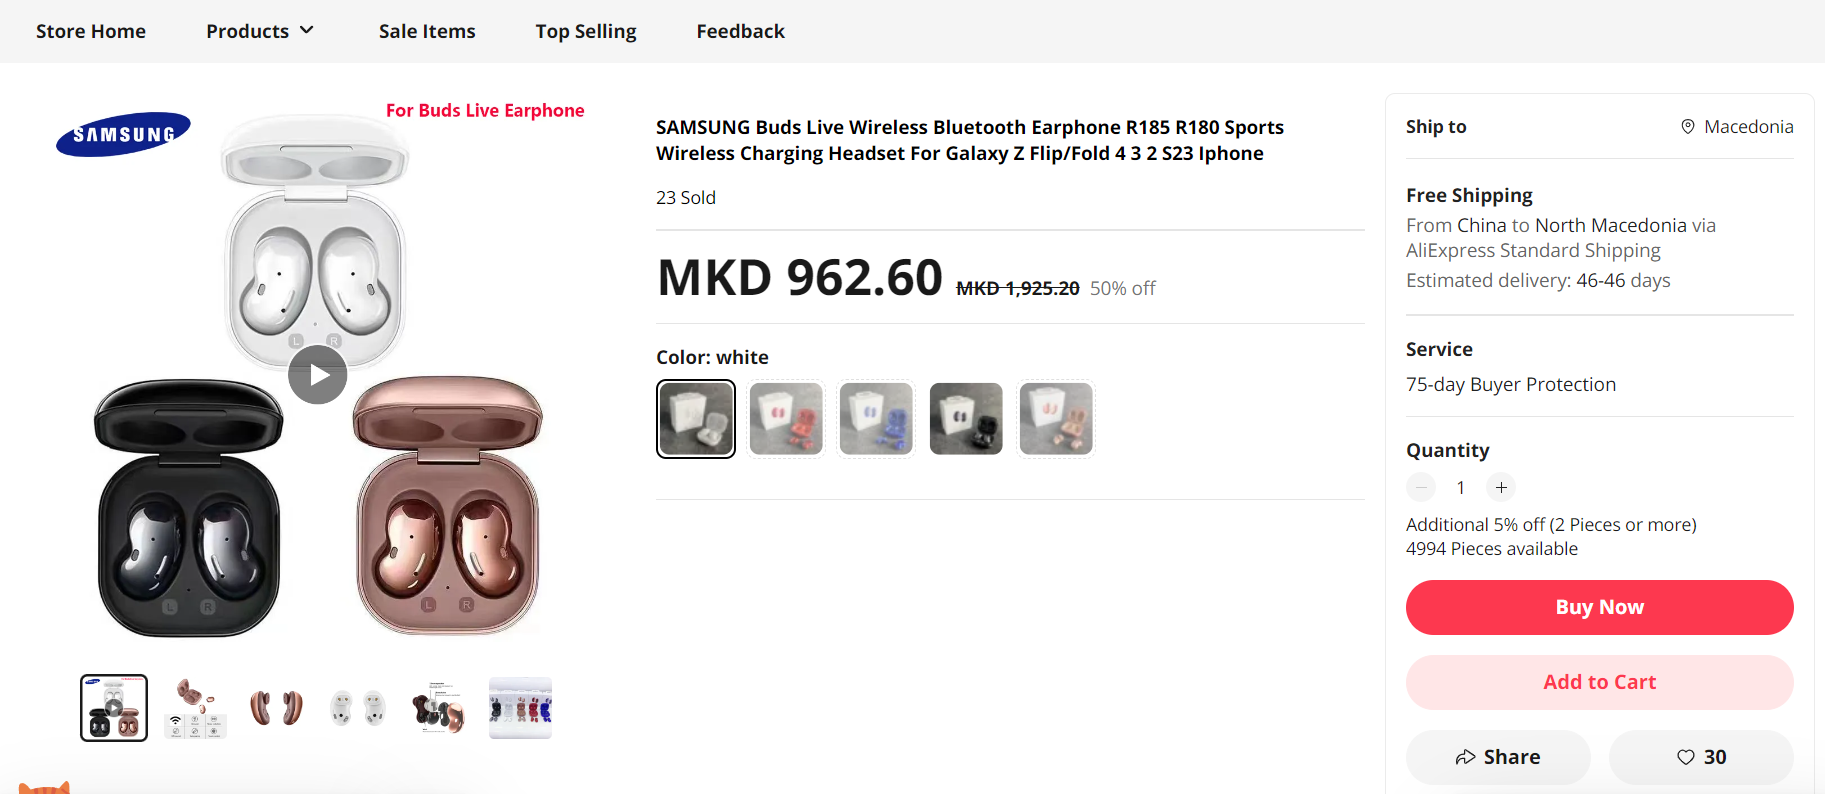Open the Store Home page
1825x794 pixels.
91,31
